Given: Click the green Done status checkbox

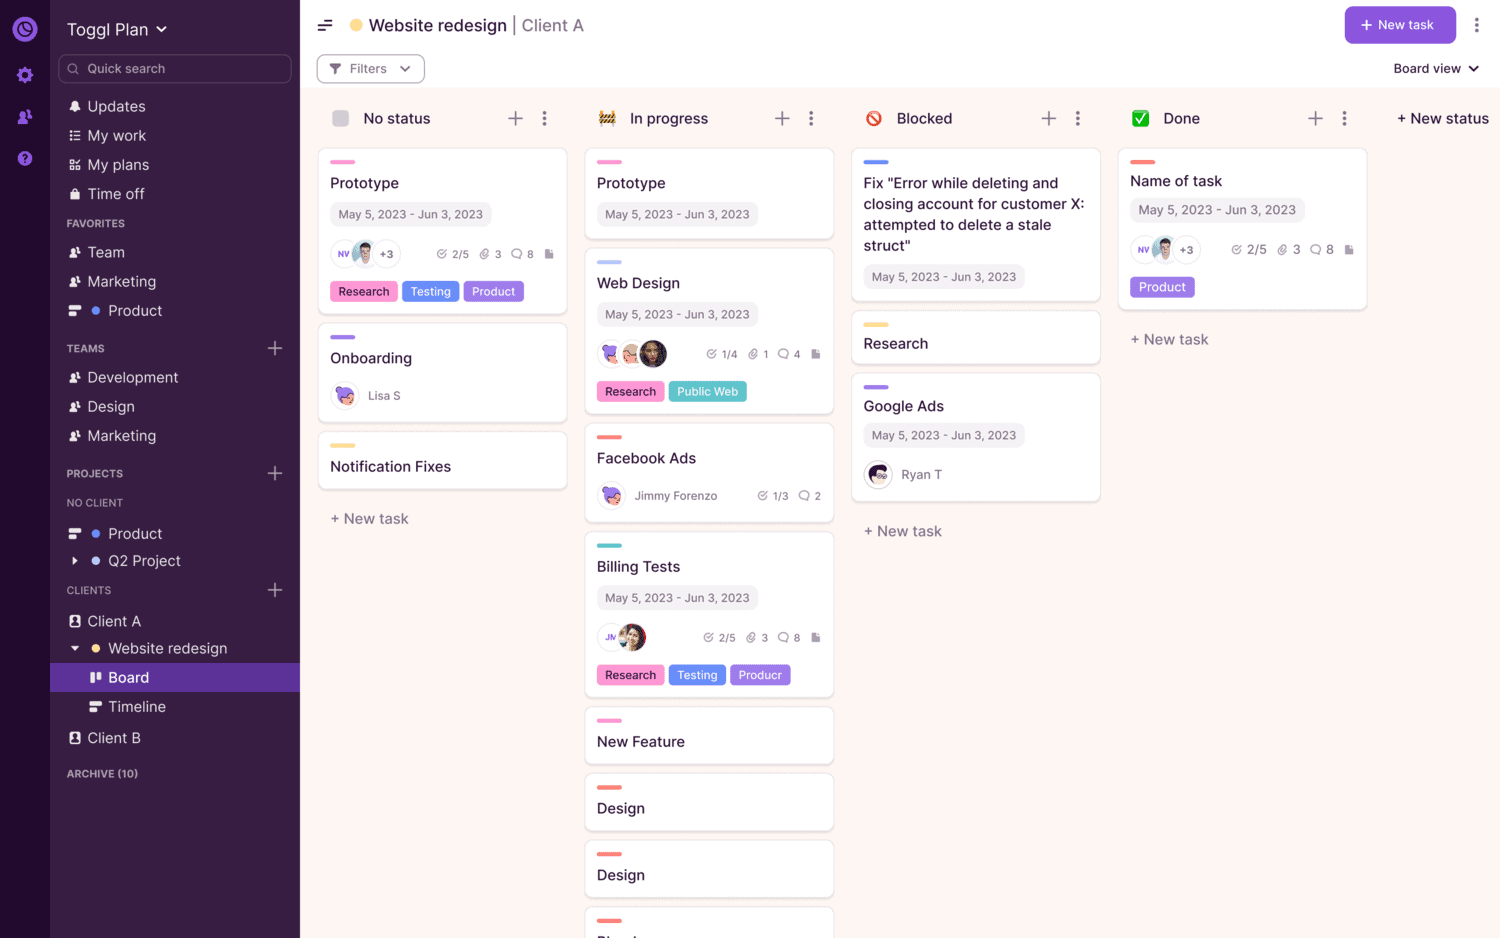Looking at the screenshot, I should [x=1140, y=118].
